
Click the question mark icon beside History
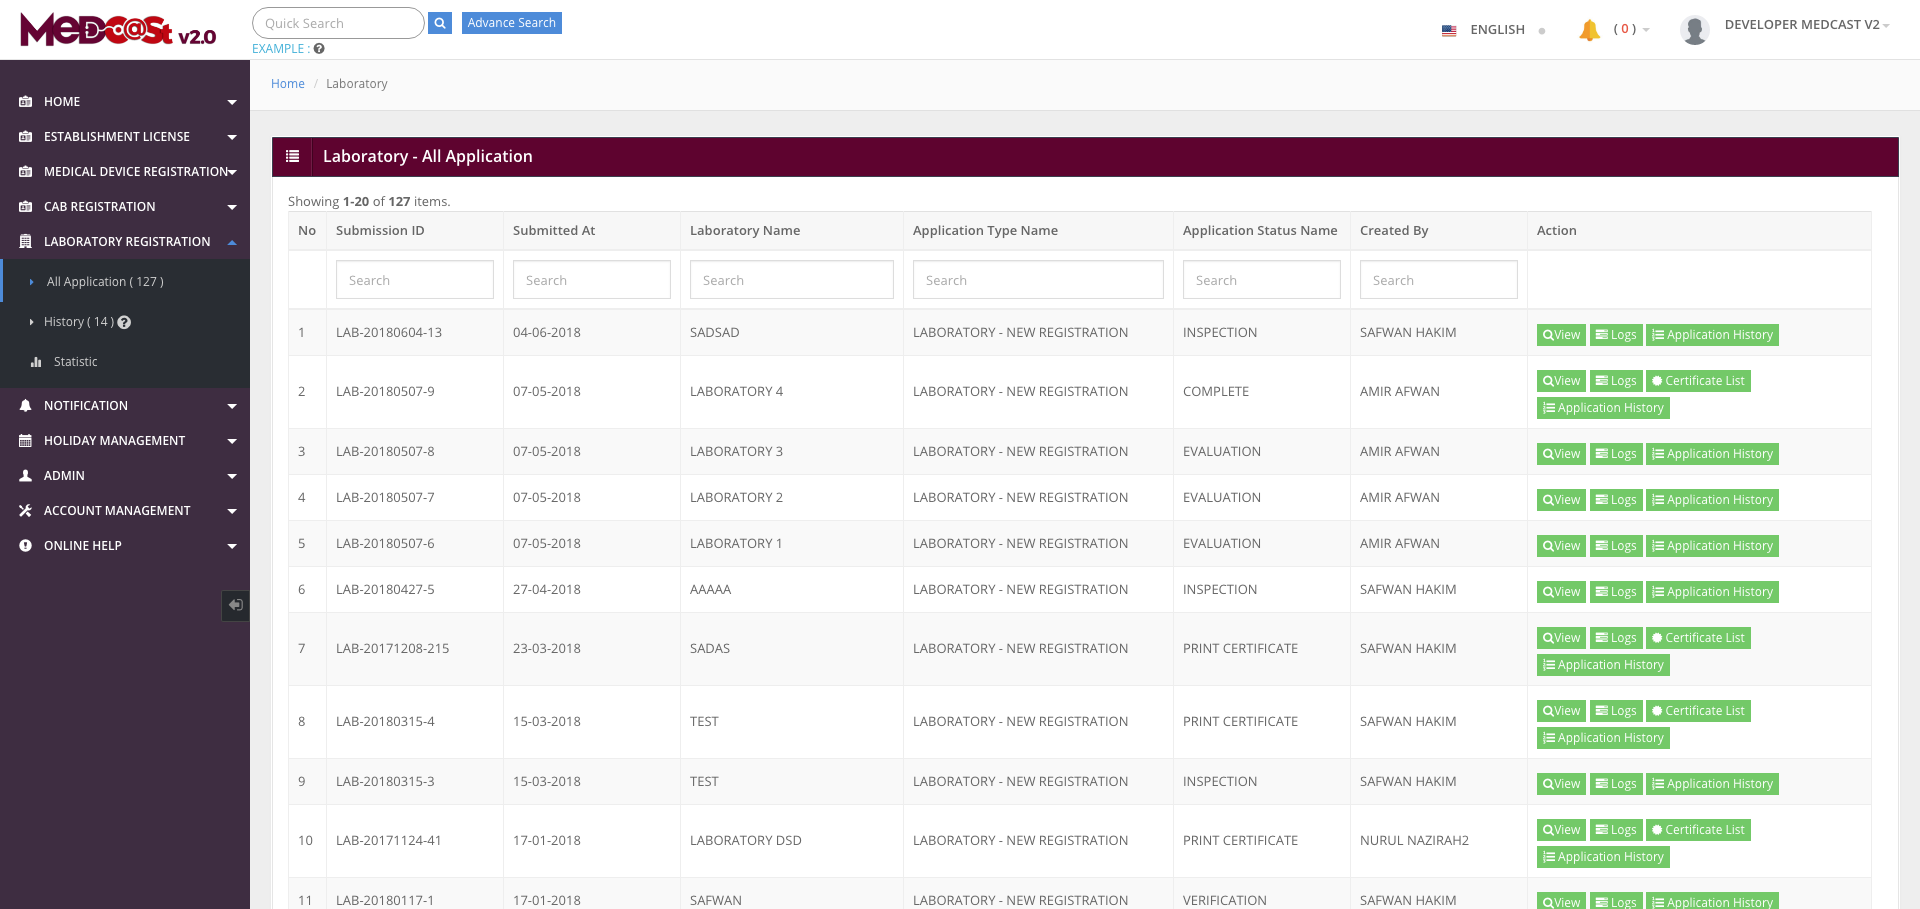(x=124, y=322)
